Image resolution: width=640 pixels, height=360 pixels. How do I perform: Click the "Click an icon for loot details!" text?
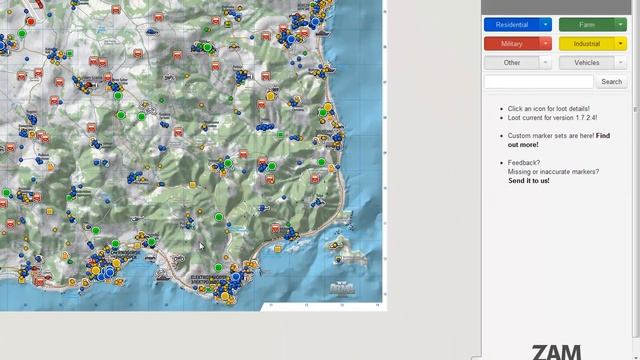click(x=549, y=109)
